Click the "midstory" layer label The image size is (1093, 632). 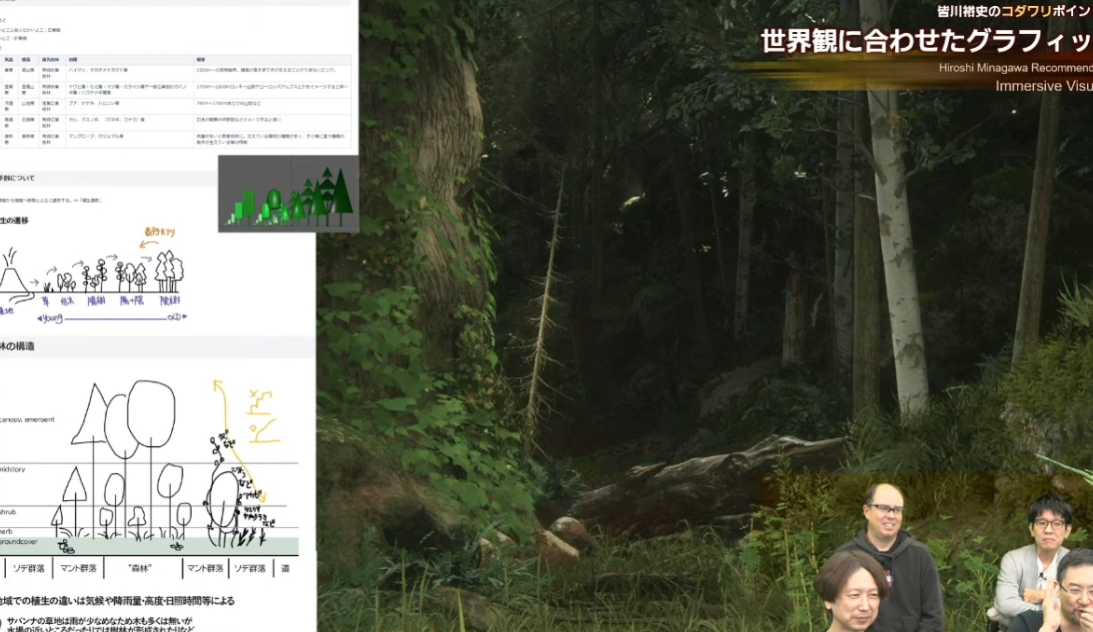pyautogui.click(x=12, y=469)
